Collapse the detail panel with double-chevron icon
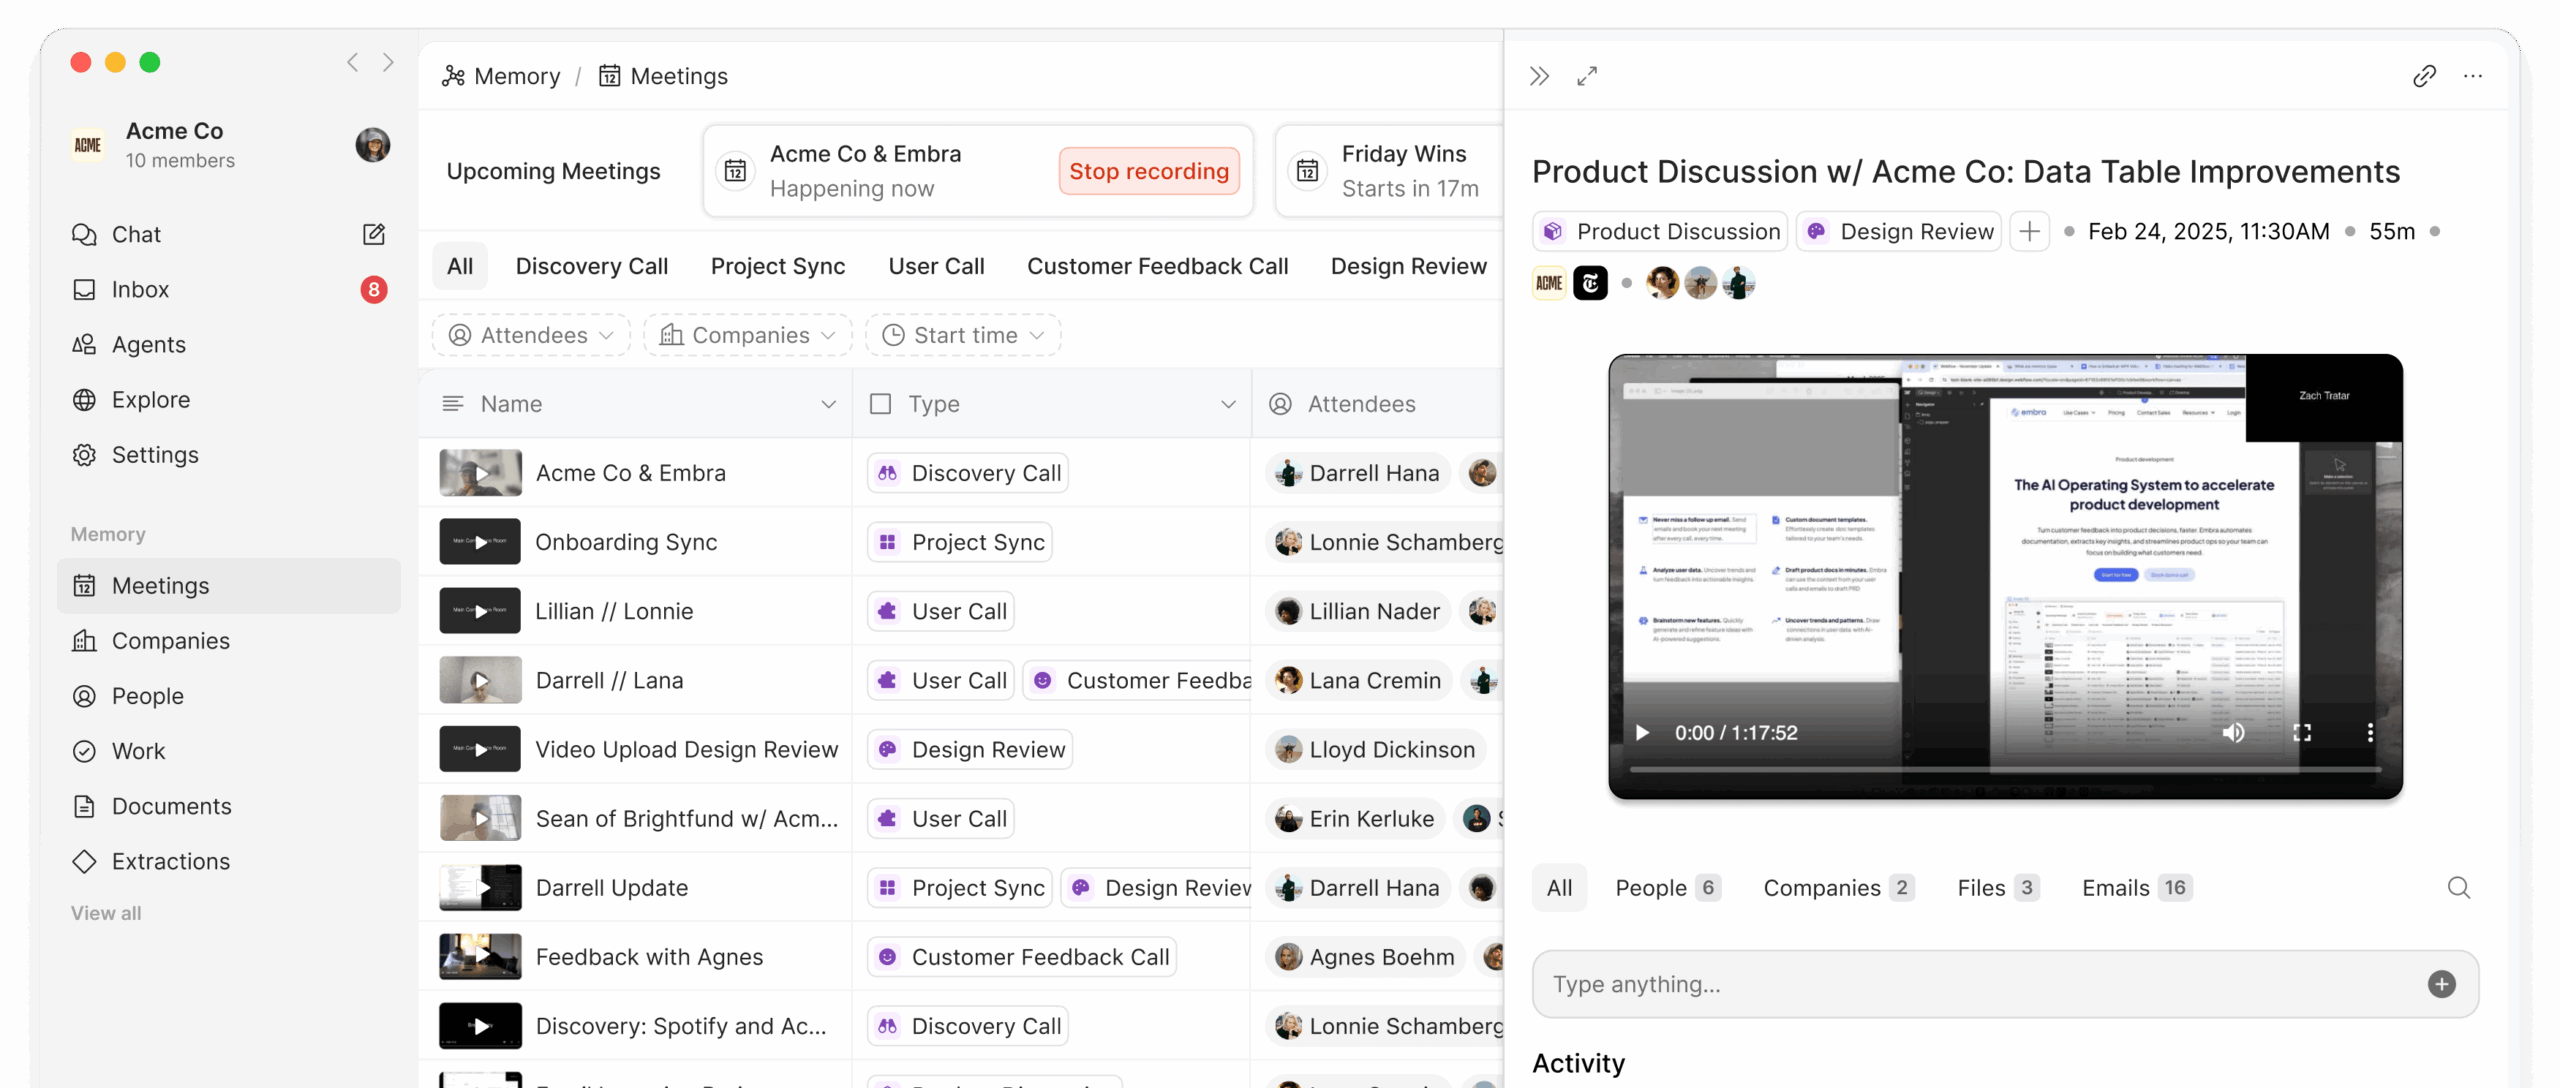The width and height of the screenshot is (2560, 1088). (x=1539, y=76)
